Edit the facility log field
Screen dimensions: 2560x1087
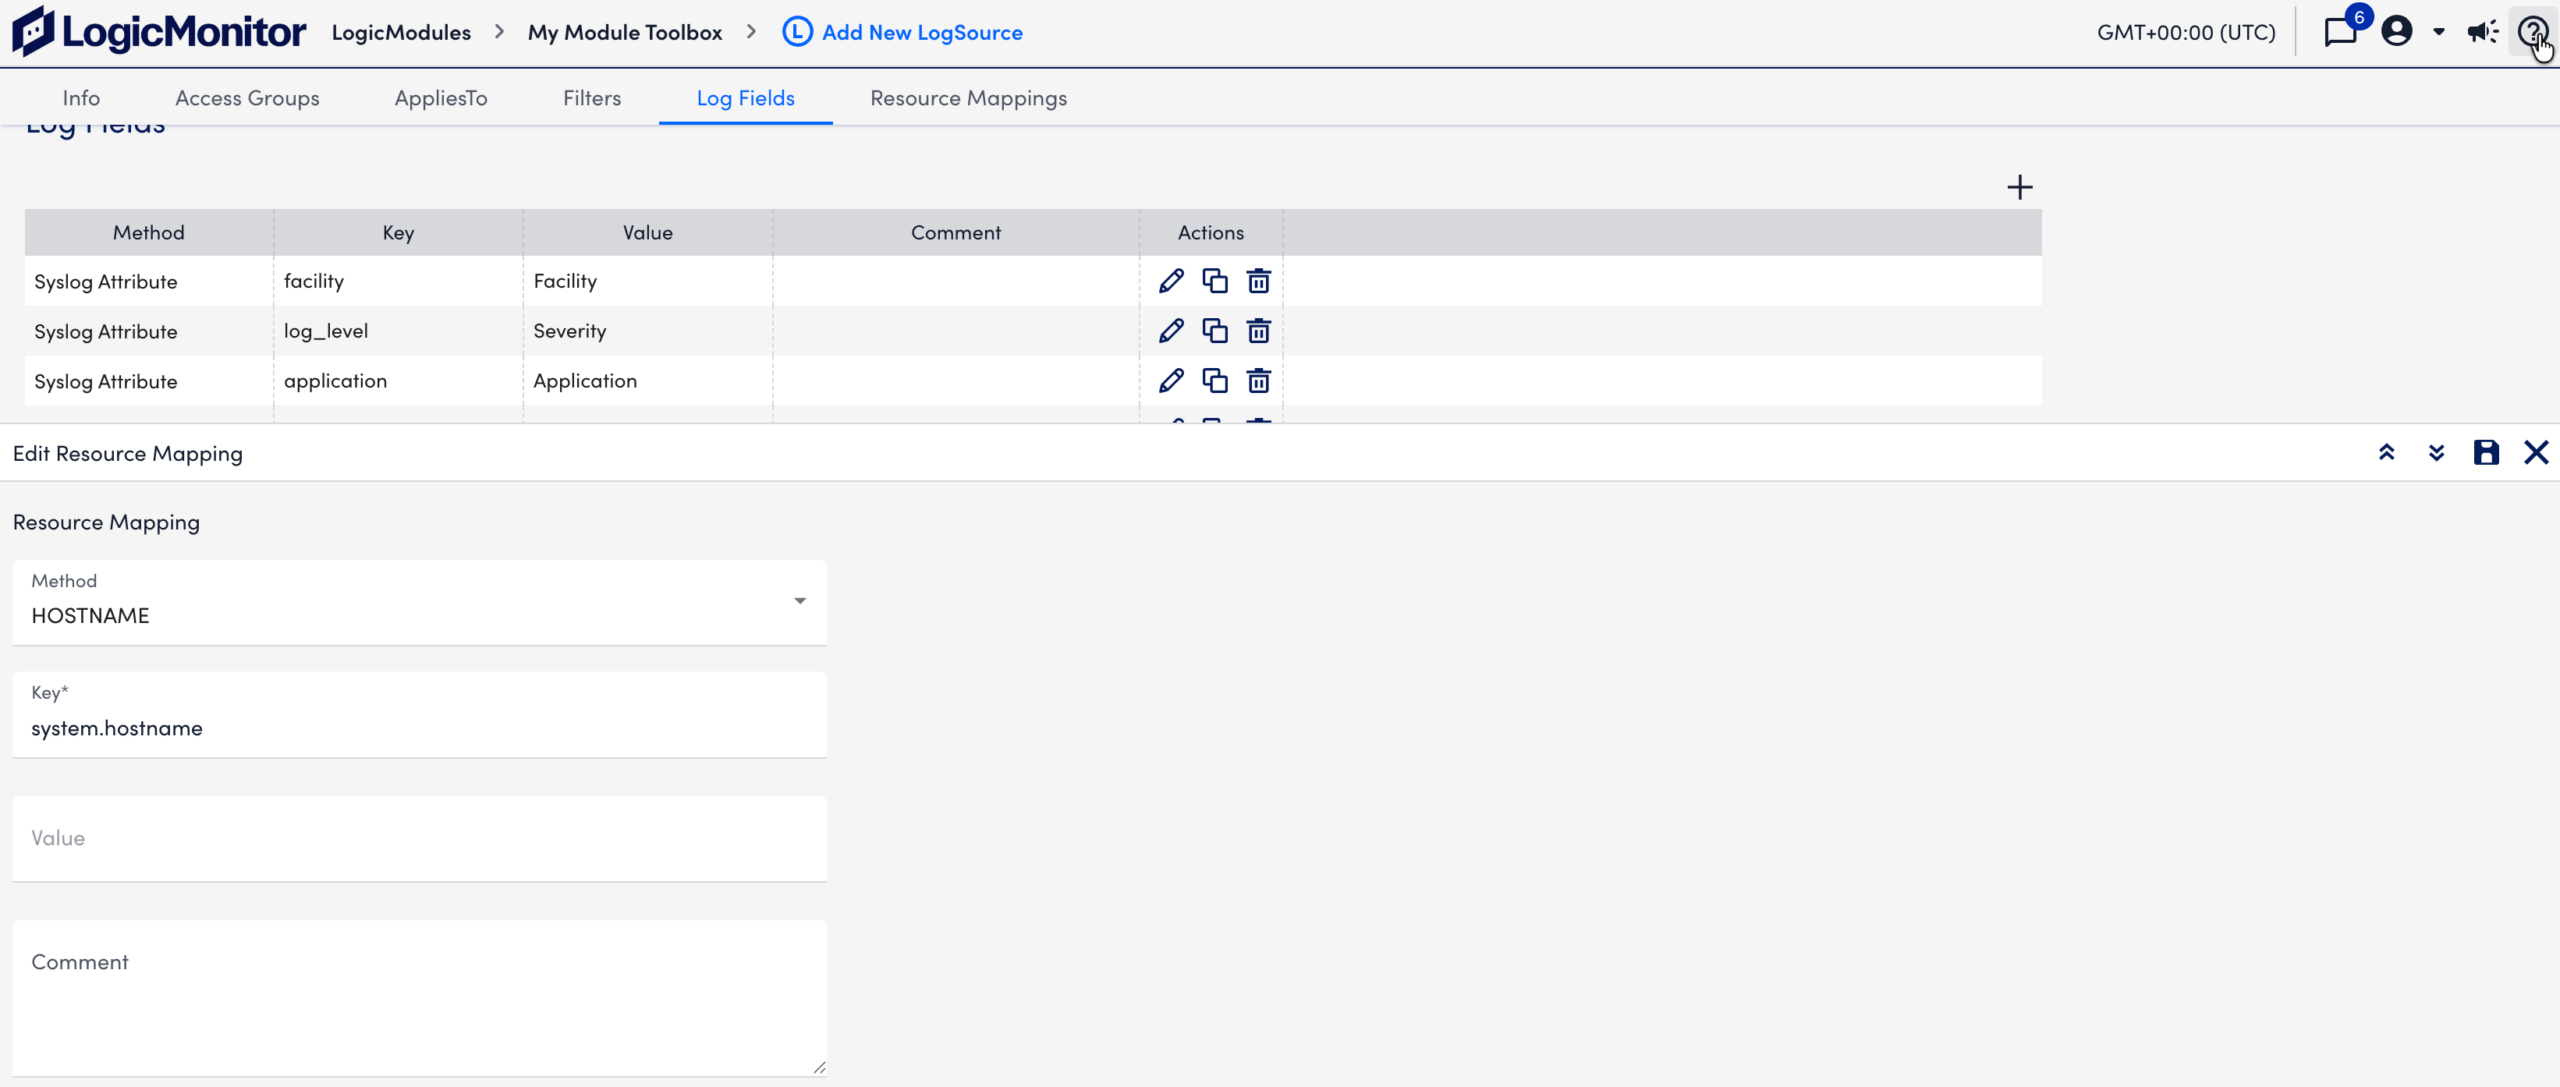1172,281
